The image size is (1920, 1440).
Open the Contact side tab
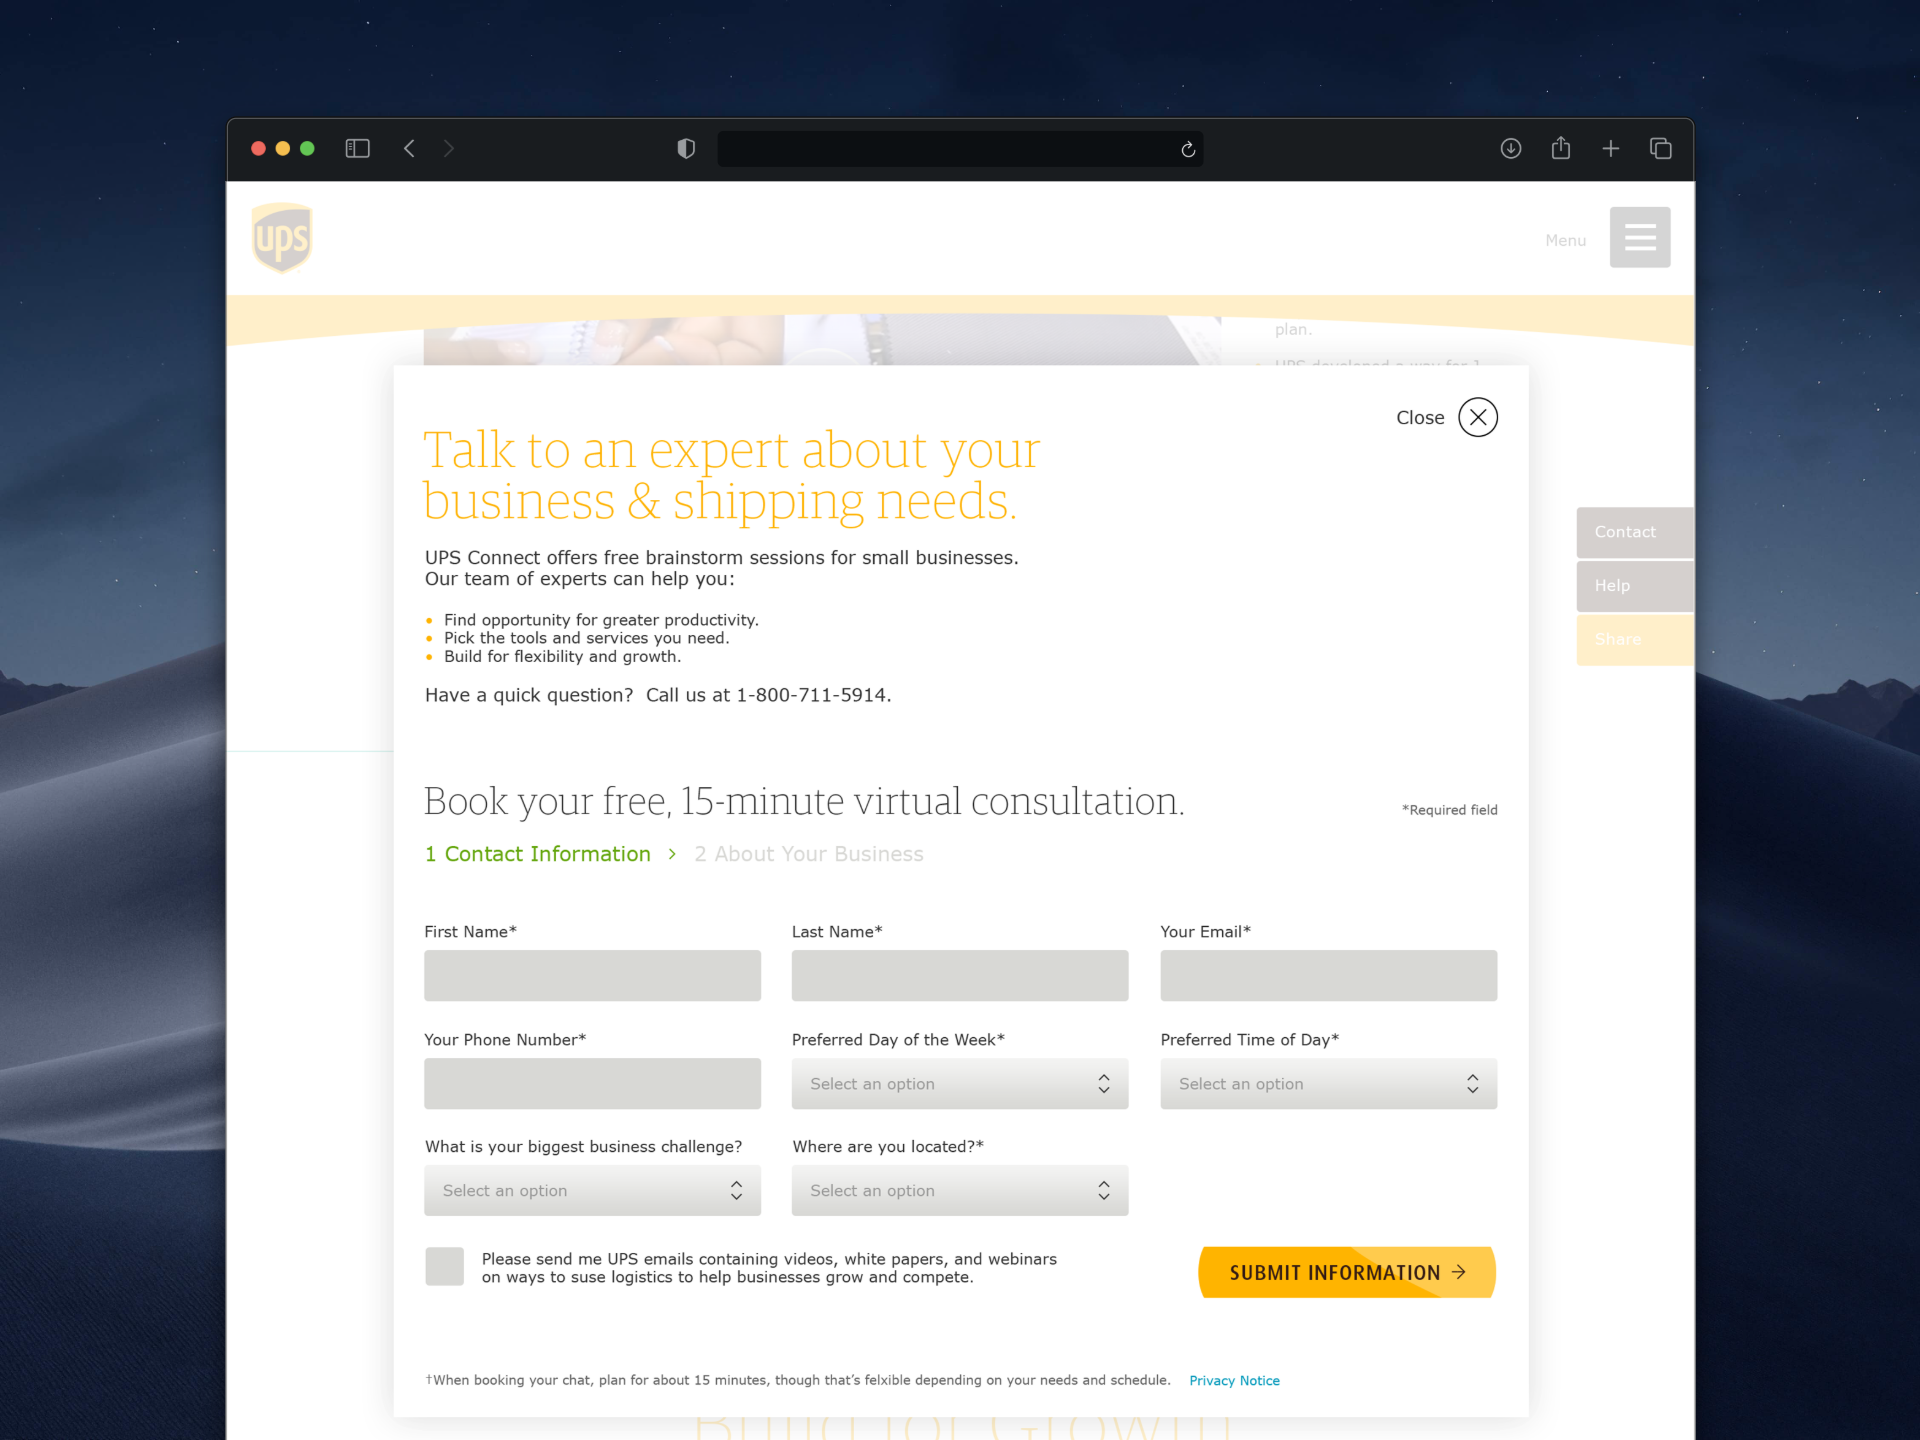1635,532
